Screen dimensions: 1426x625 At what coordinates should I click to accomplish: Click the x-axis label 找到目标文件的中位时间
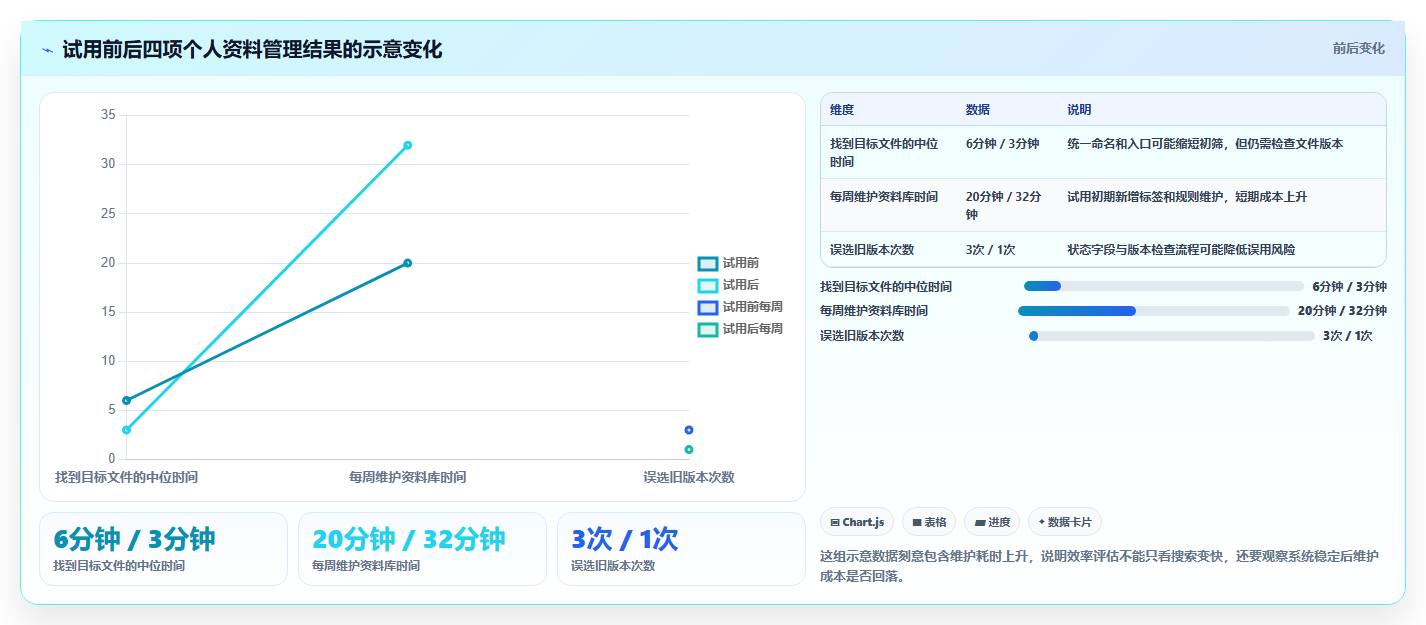126,477
